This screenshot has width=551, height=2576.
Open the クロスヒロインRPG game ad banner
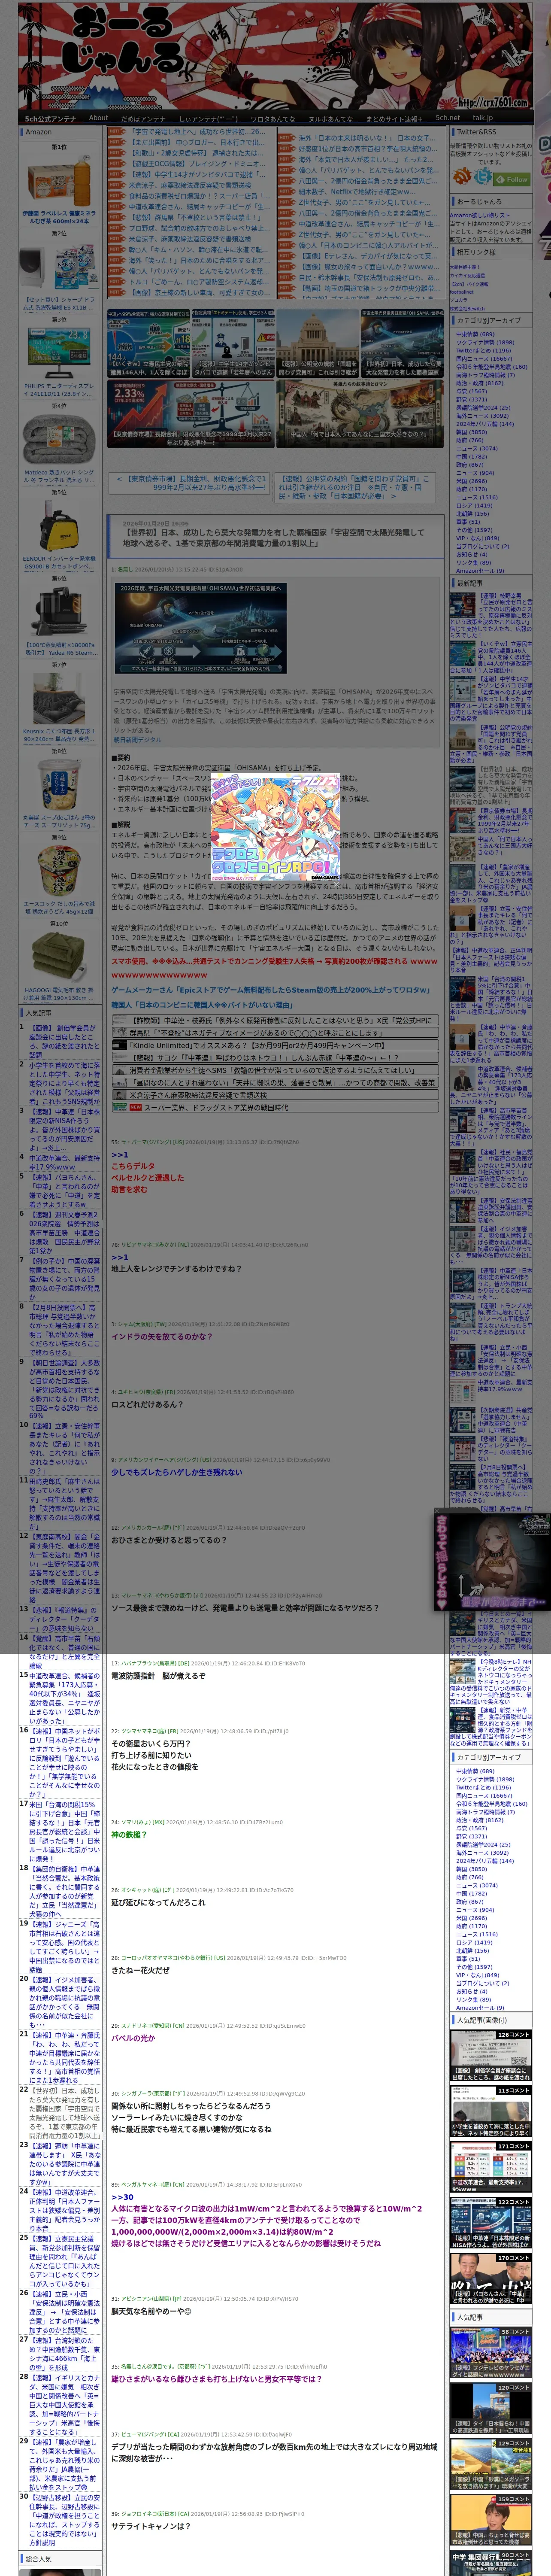[276, 826]
